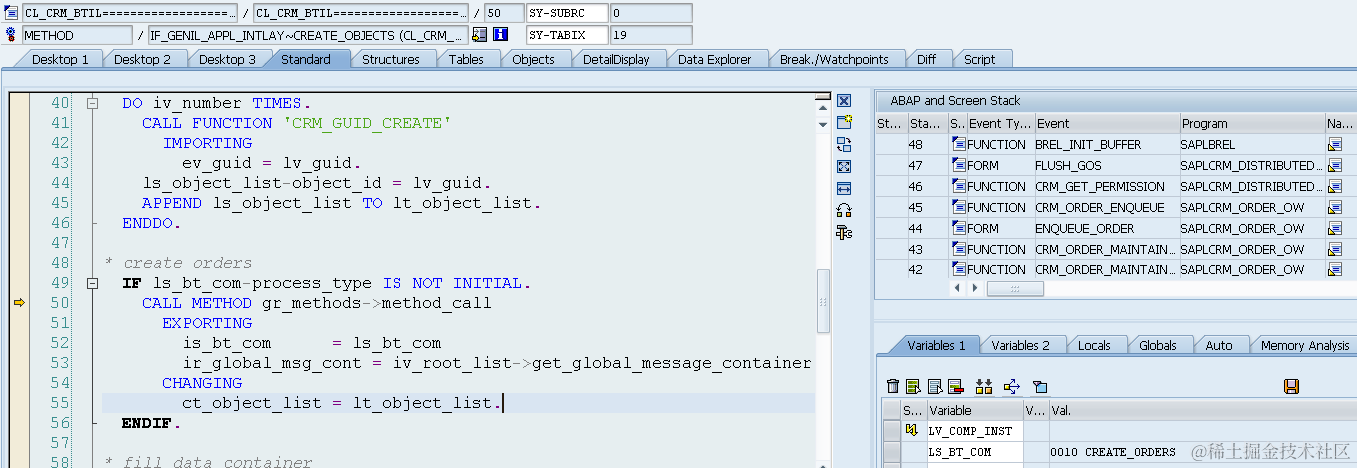Collapse the IF block at line 49

[x=92, y=283]
